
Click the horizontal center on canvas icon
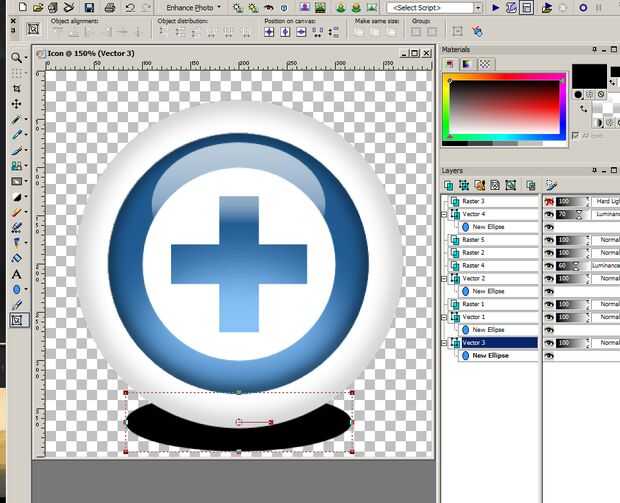tap(285, 32)
